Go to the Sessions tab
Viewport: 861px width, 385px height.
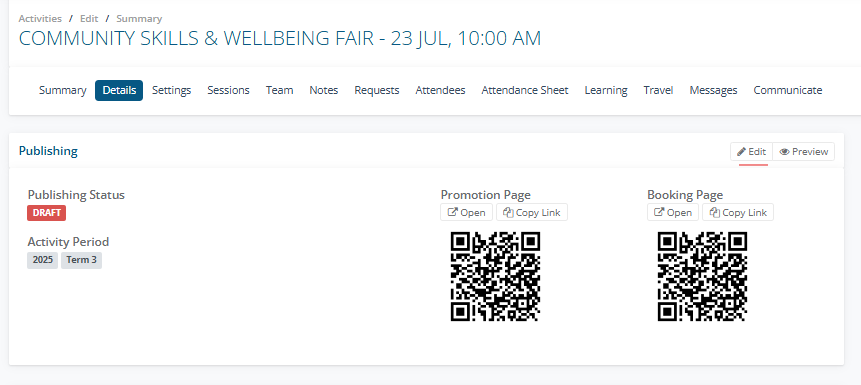tap(228, 90)
